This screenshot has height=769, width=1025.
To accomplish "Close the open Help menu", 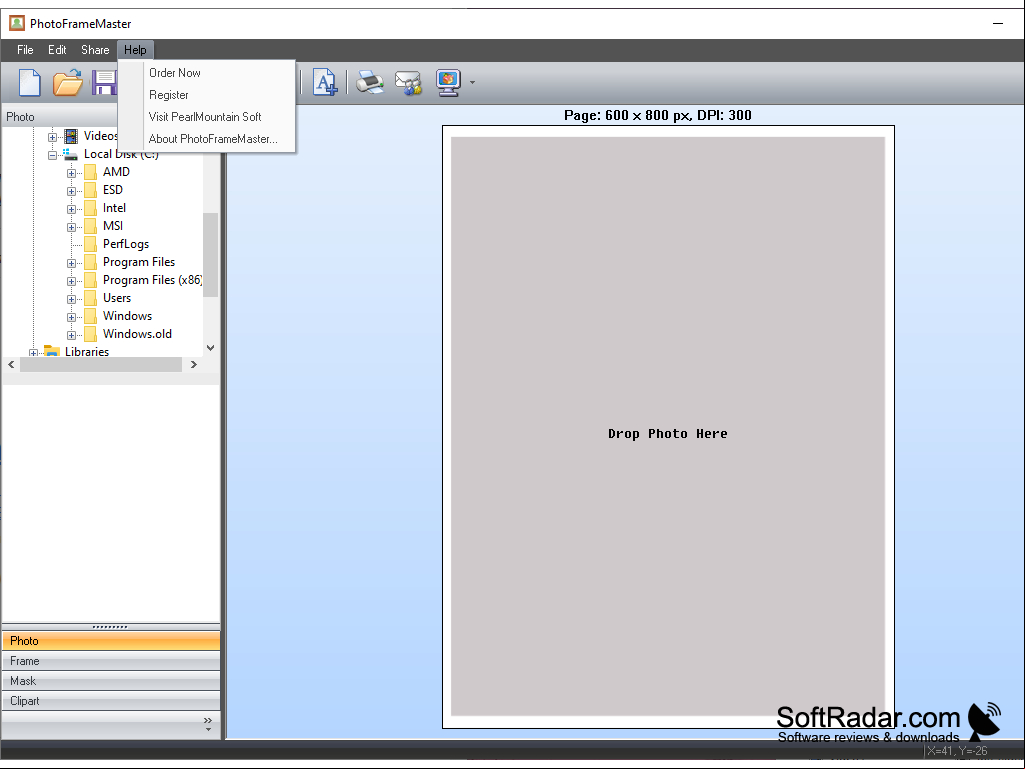I will (x=135, y=50).
